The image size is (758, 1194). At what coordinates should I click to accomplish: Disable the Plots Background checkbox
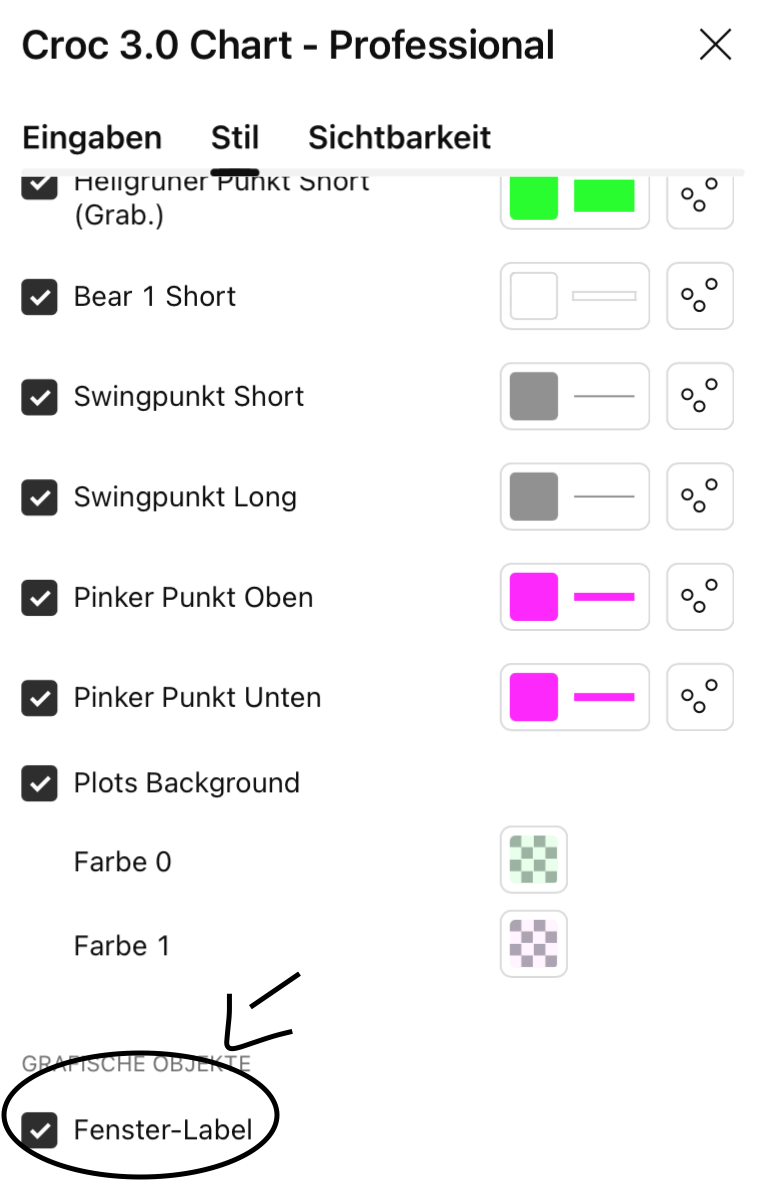pos(39,783)
